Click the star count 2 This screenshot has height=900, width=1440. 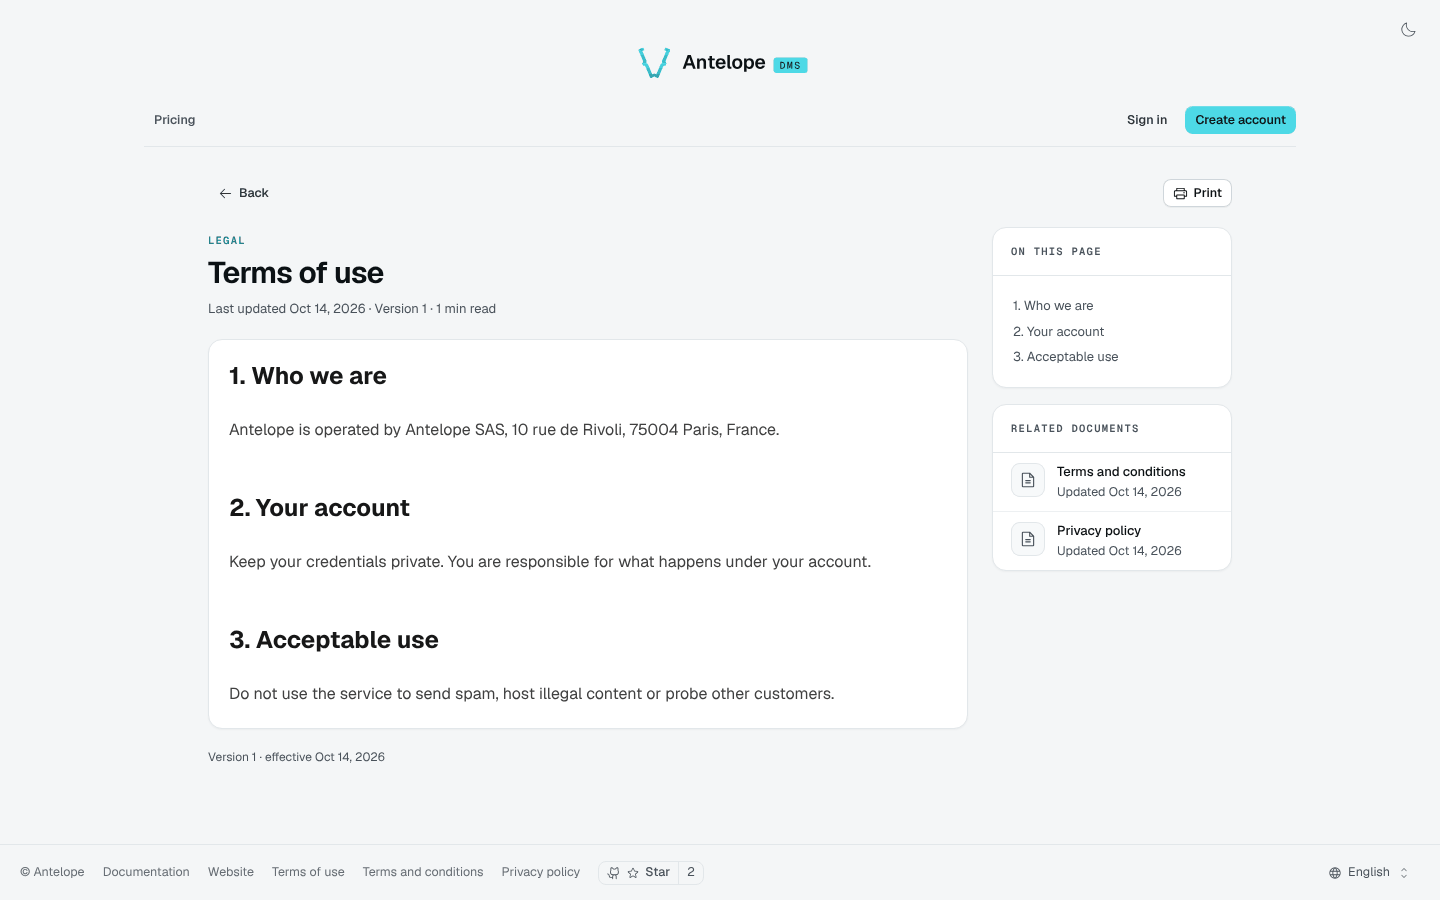pyautogui.click(x=691, y=873)
